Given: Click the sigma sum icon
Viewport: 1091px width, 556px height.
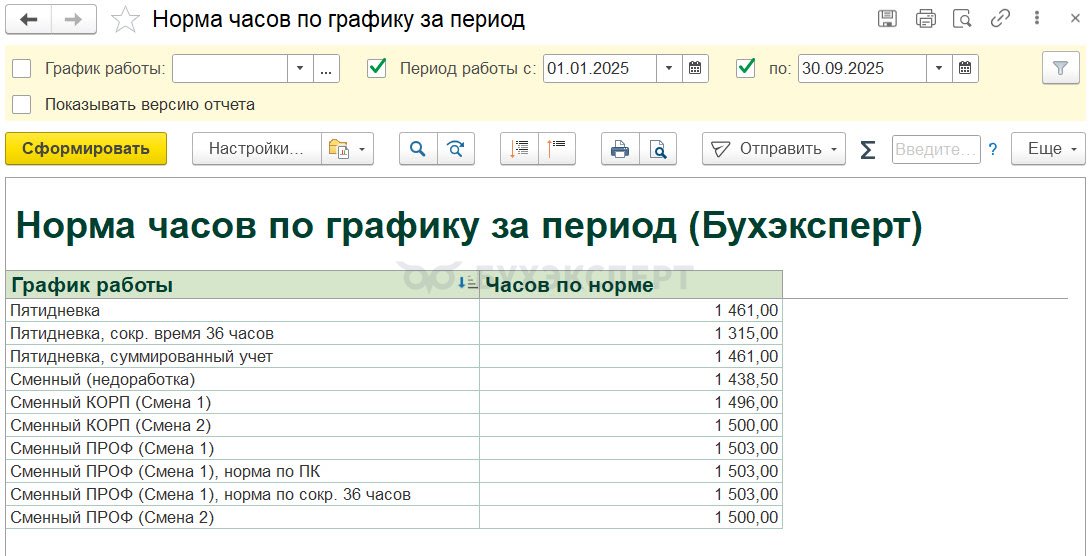Looking at the screenshot, I should [868, 149].
